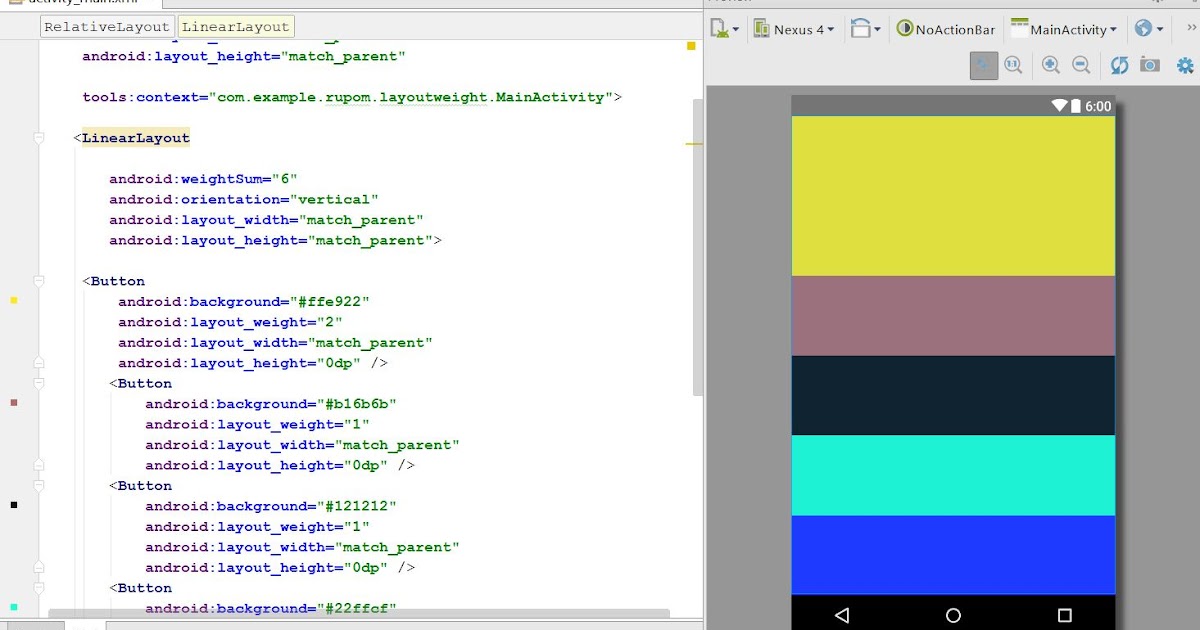This screenshot has width=1200, height=630.
Task: Take a screenshot using the camera icon
Action: click(1150, 65)
